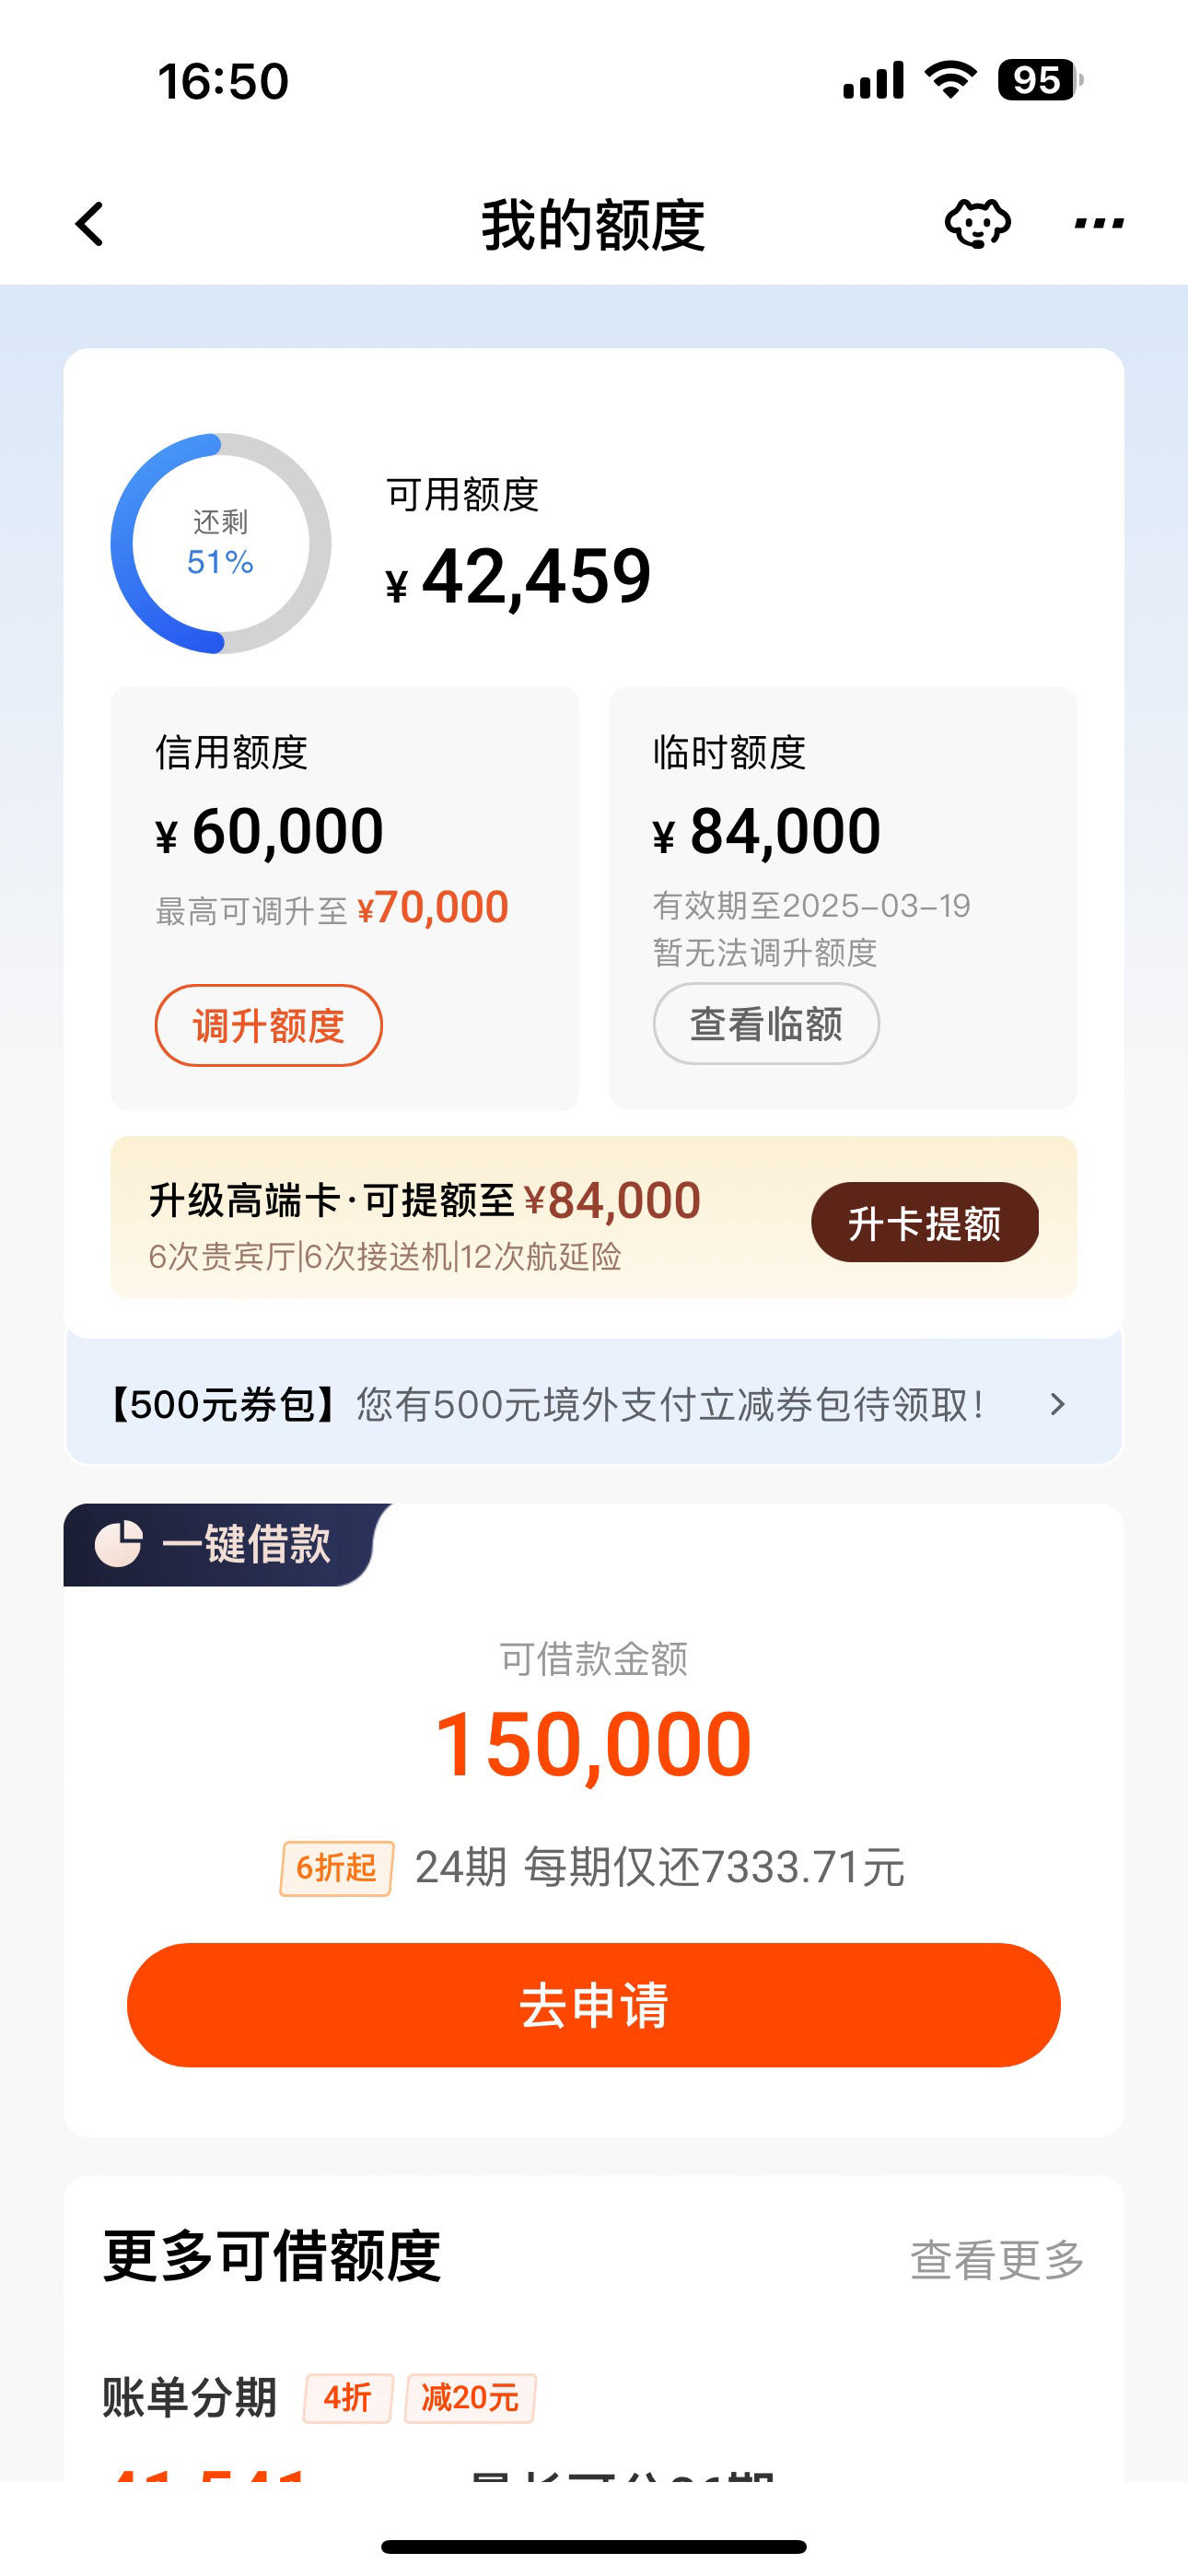Open the customer service mascot icon
This screenshot has width=1188, height=2576.
pos(977,223)
